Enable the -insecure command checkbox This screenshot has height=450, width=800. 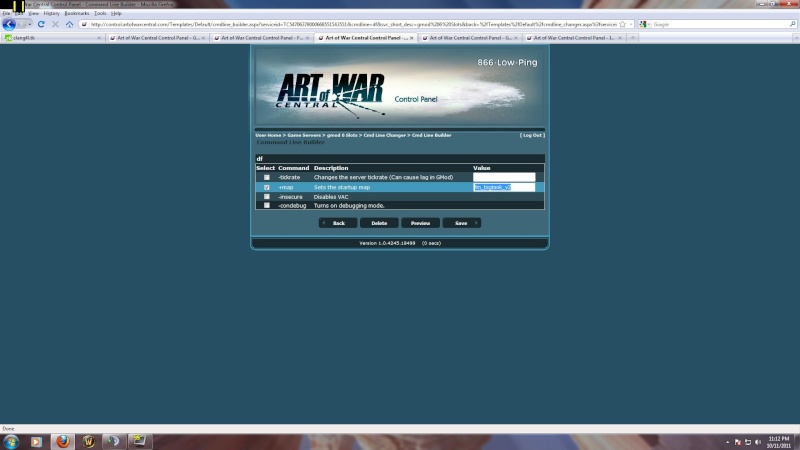(266, 196)
